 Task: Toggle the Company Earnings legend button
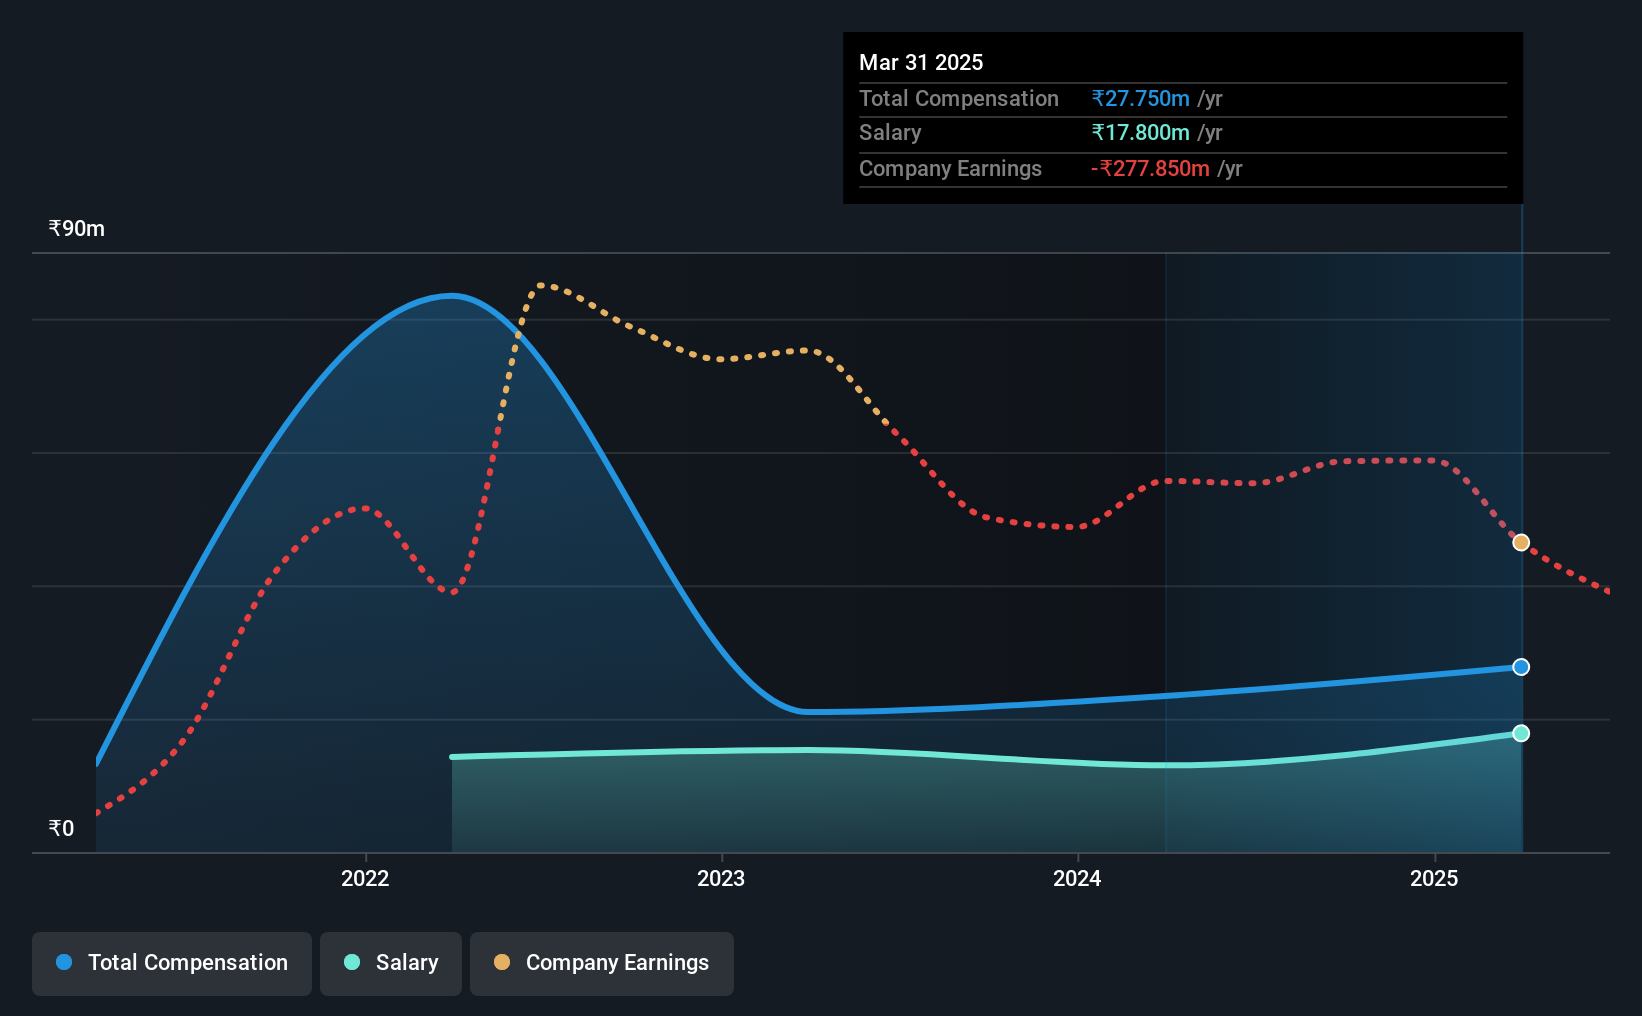pyautogui.click(x=601, y=963)
